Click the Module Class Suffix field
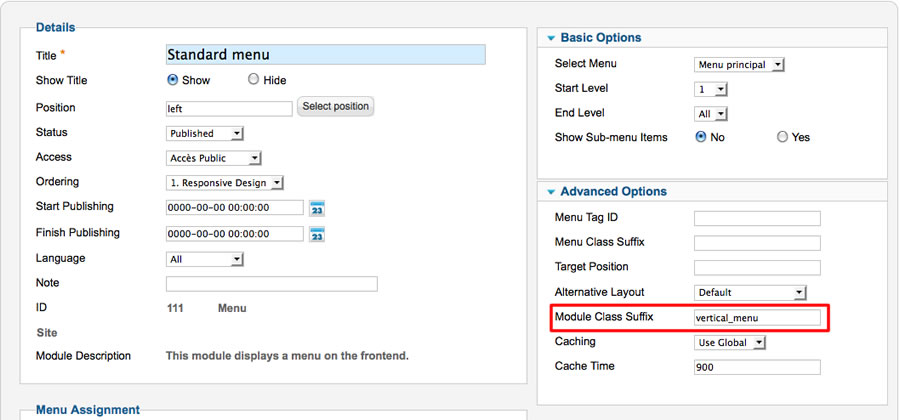 757,318
